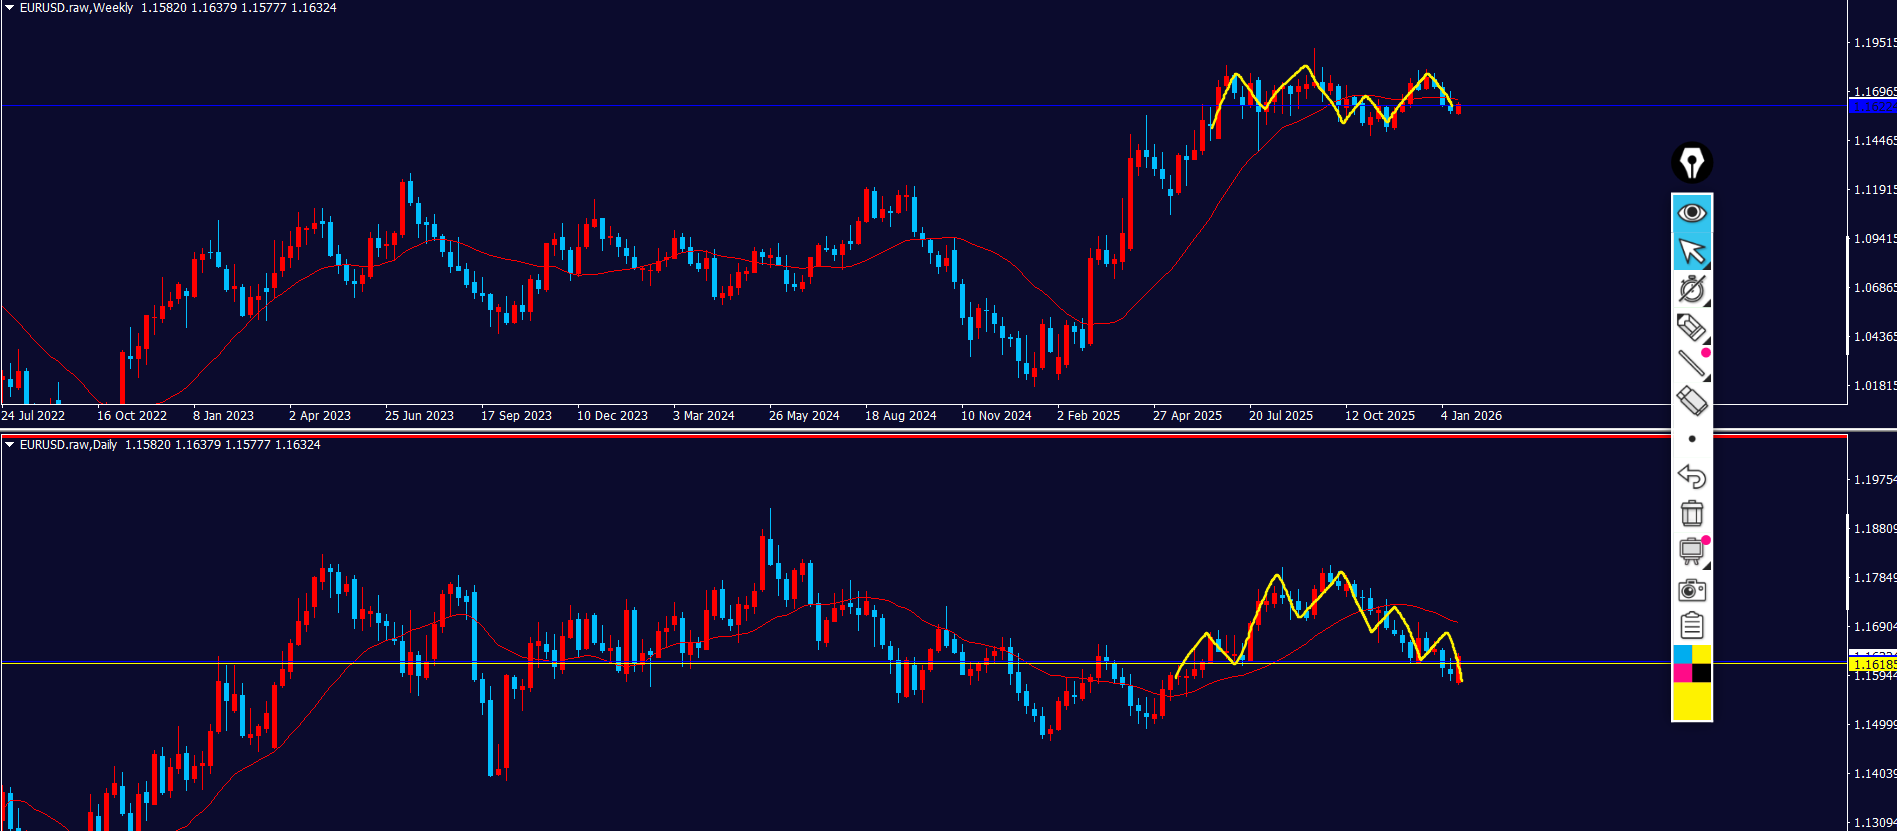
Task: Select the cursor arrow tool
Action: click(x=1691, y=251)
